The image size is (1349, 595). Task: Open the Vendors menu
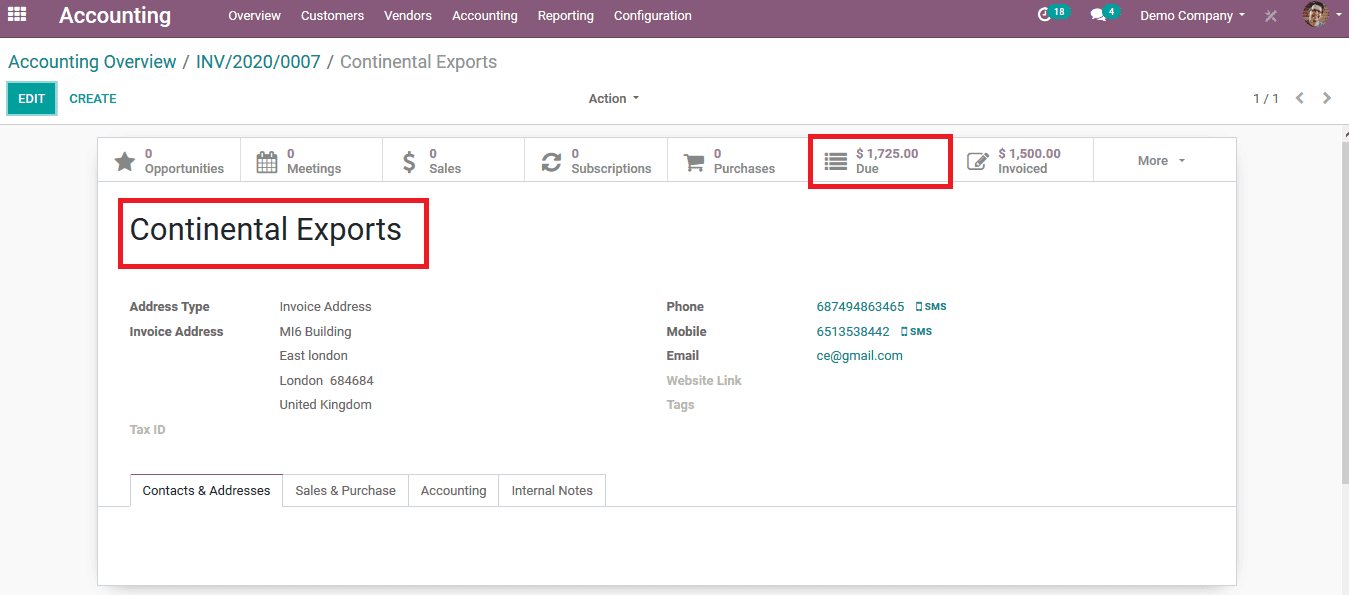click(408, 15)
